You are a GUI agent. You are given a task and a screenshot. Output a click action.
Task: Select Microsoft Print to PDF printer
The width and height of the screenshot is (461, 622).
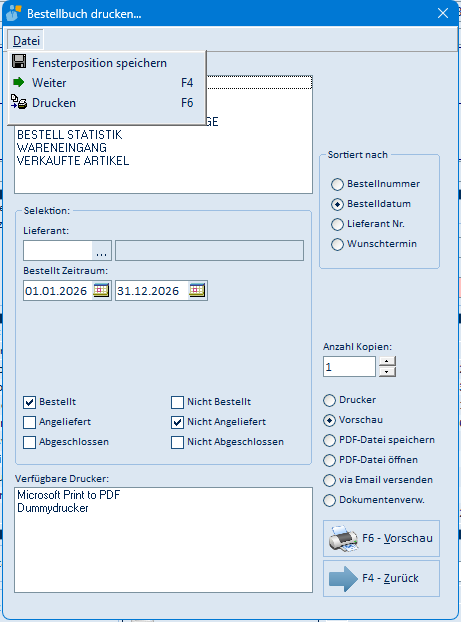point(69,495)
